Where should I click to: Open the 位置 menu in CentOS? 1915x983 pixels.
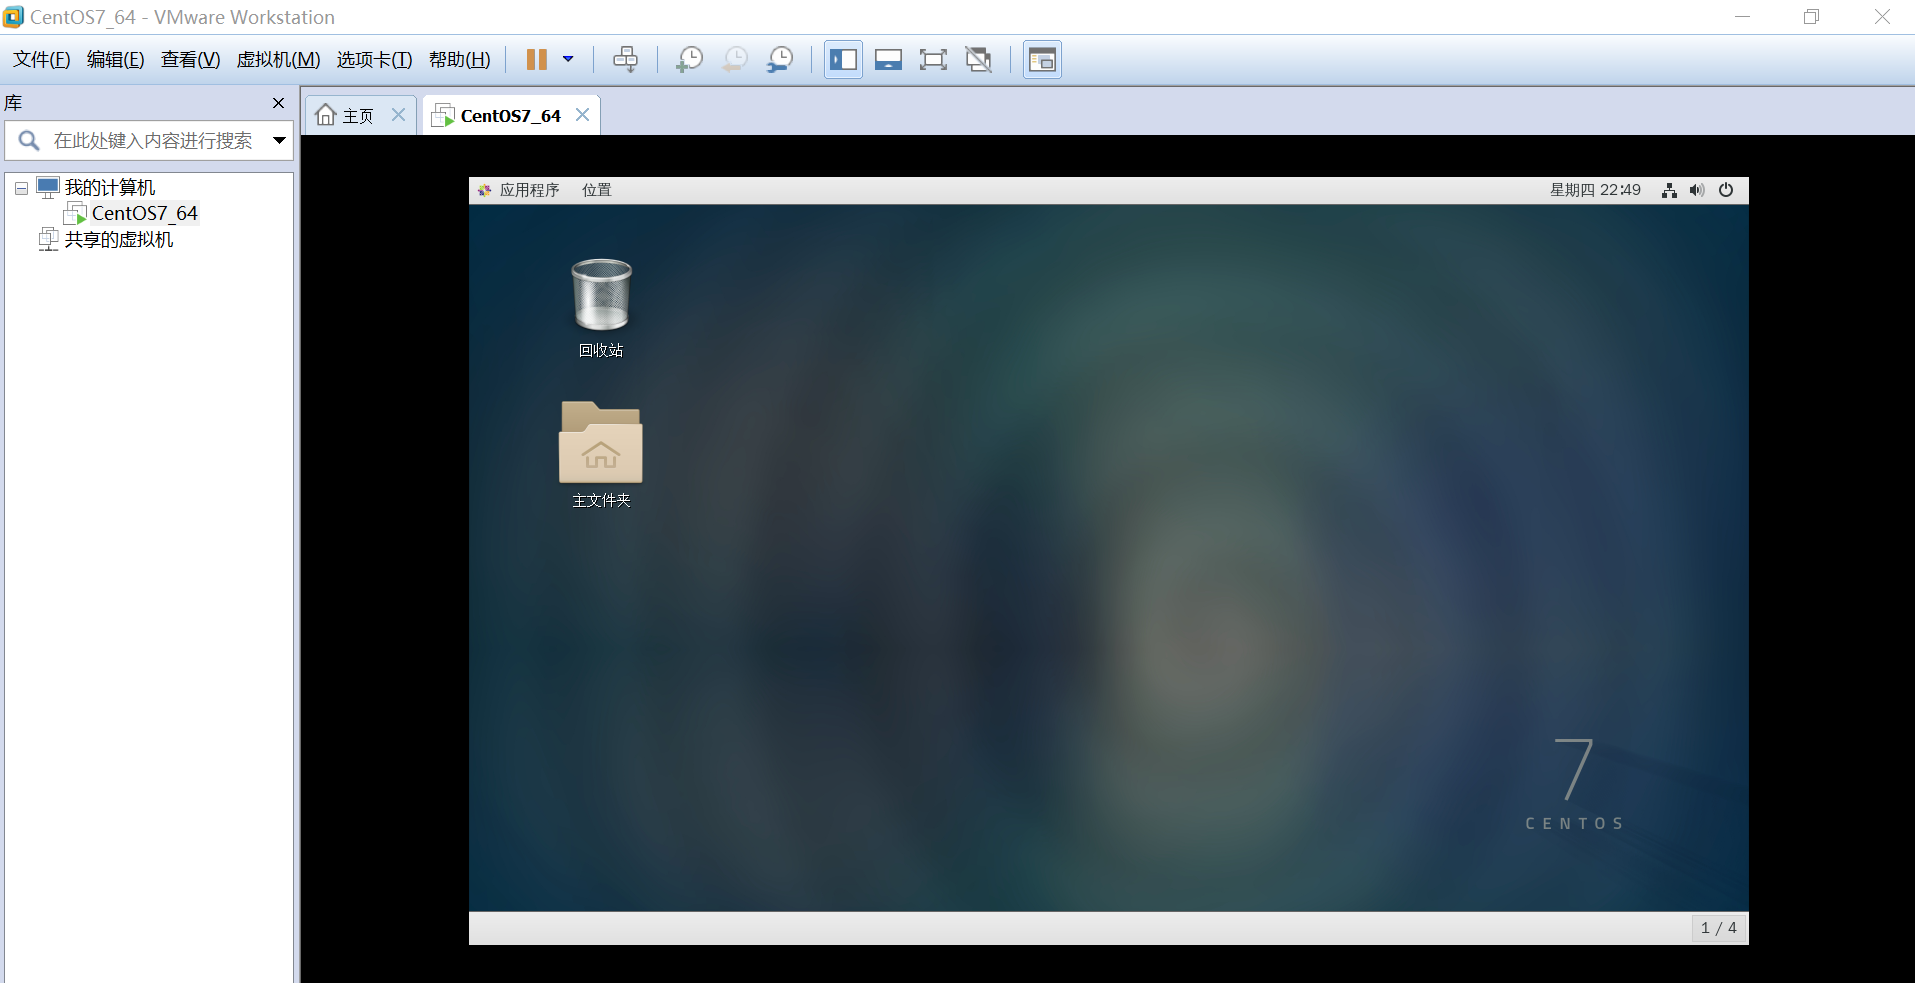597,190
